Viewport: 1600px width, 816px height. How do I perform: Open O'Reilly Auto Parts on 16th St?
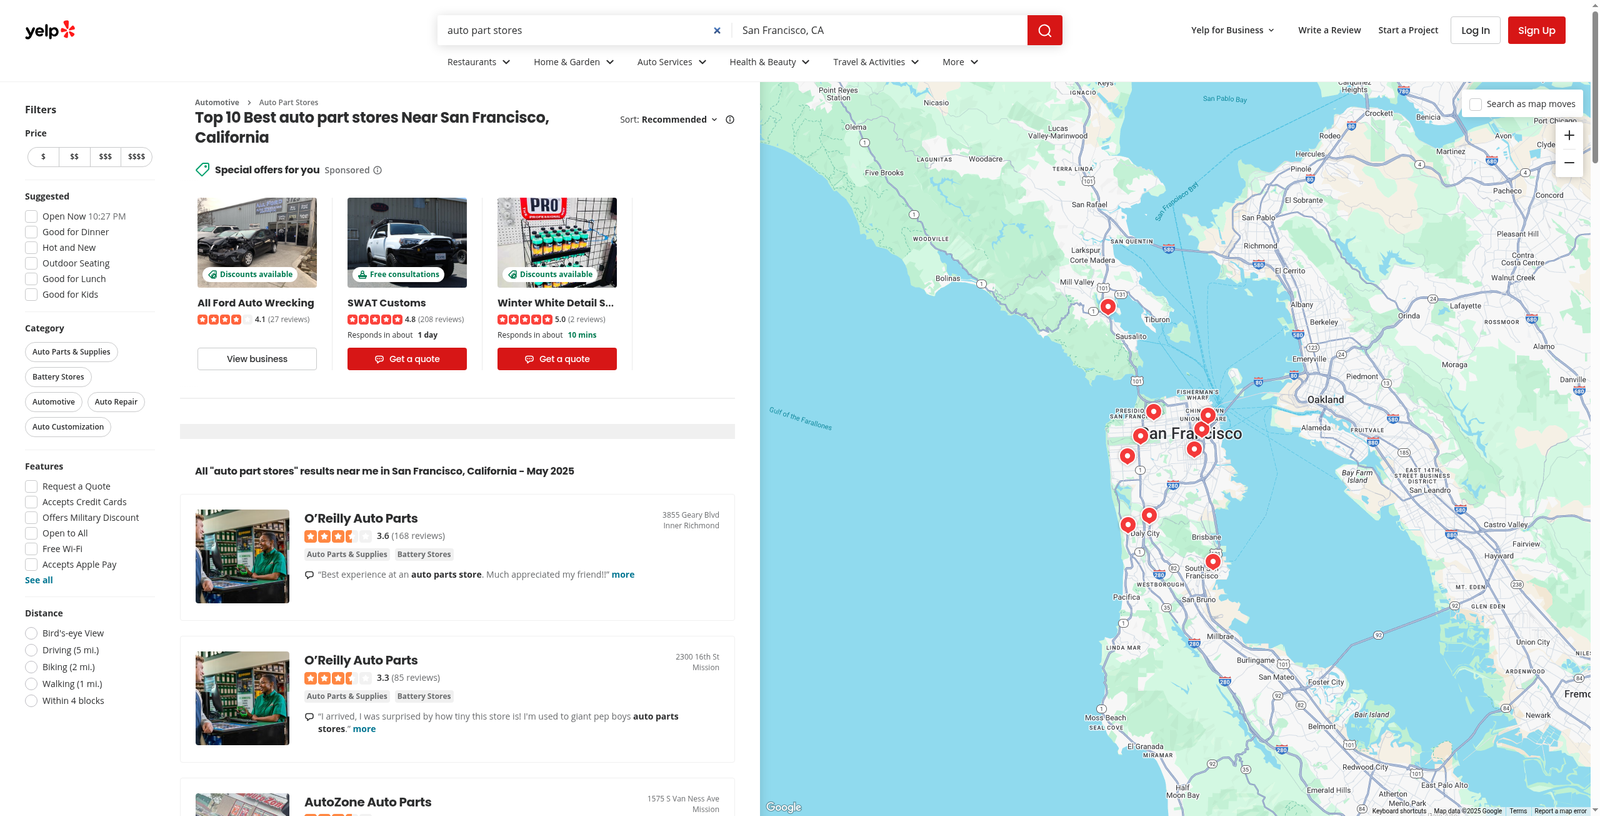pos(361,660)
